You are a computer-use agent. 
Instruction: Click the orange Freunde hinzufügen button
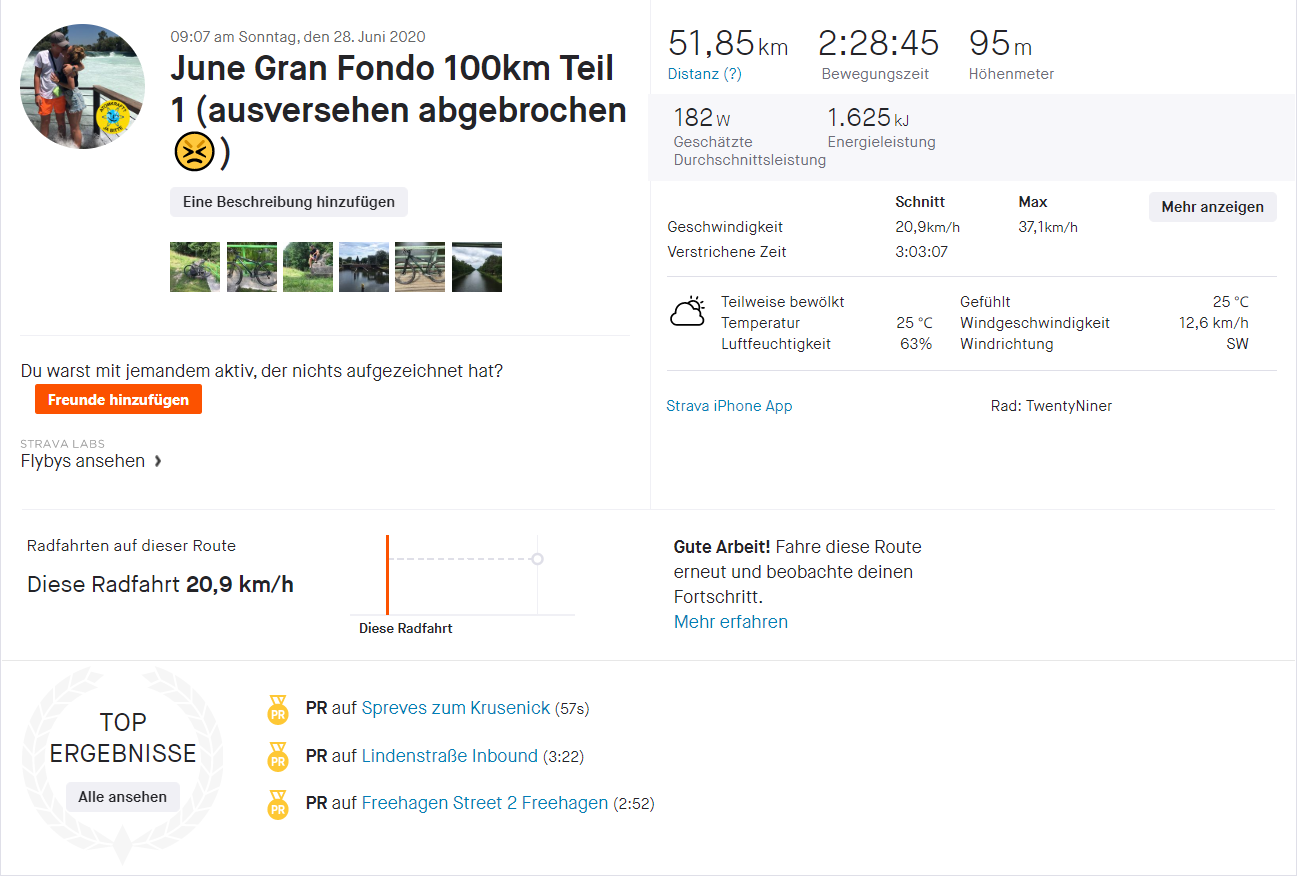[118, 399]
